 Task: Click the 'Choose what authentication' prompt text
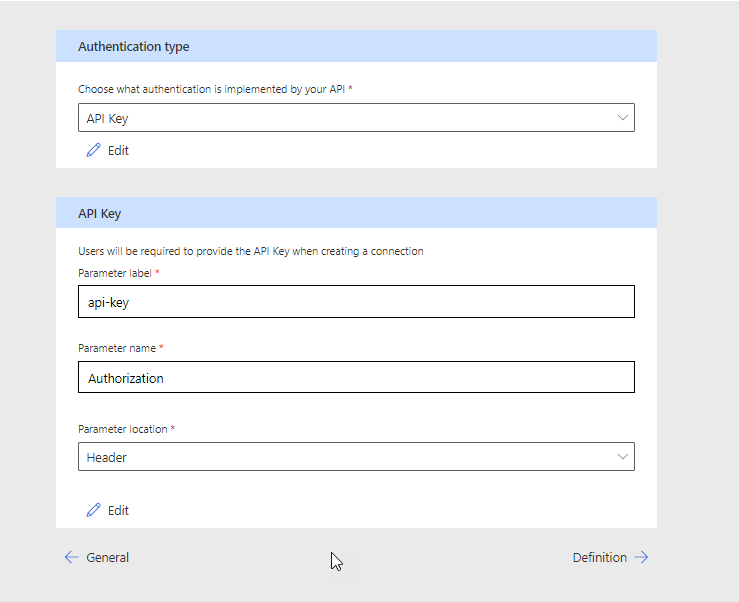pyautogui.click(x=210, y=89)
